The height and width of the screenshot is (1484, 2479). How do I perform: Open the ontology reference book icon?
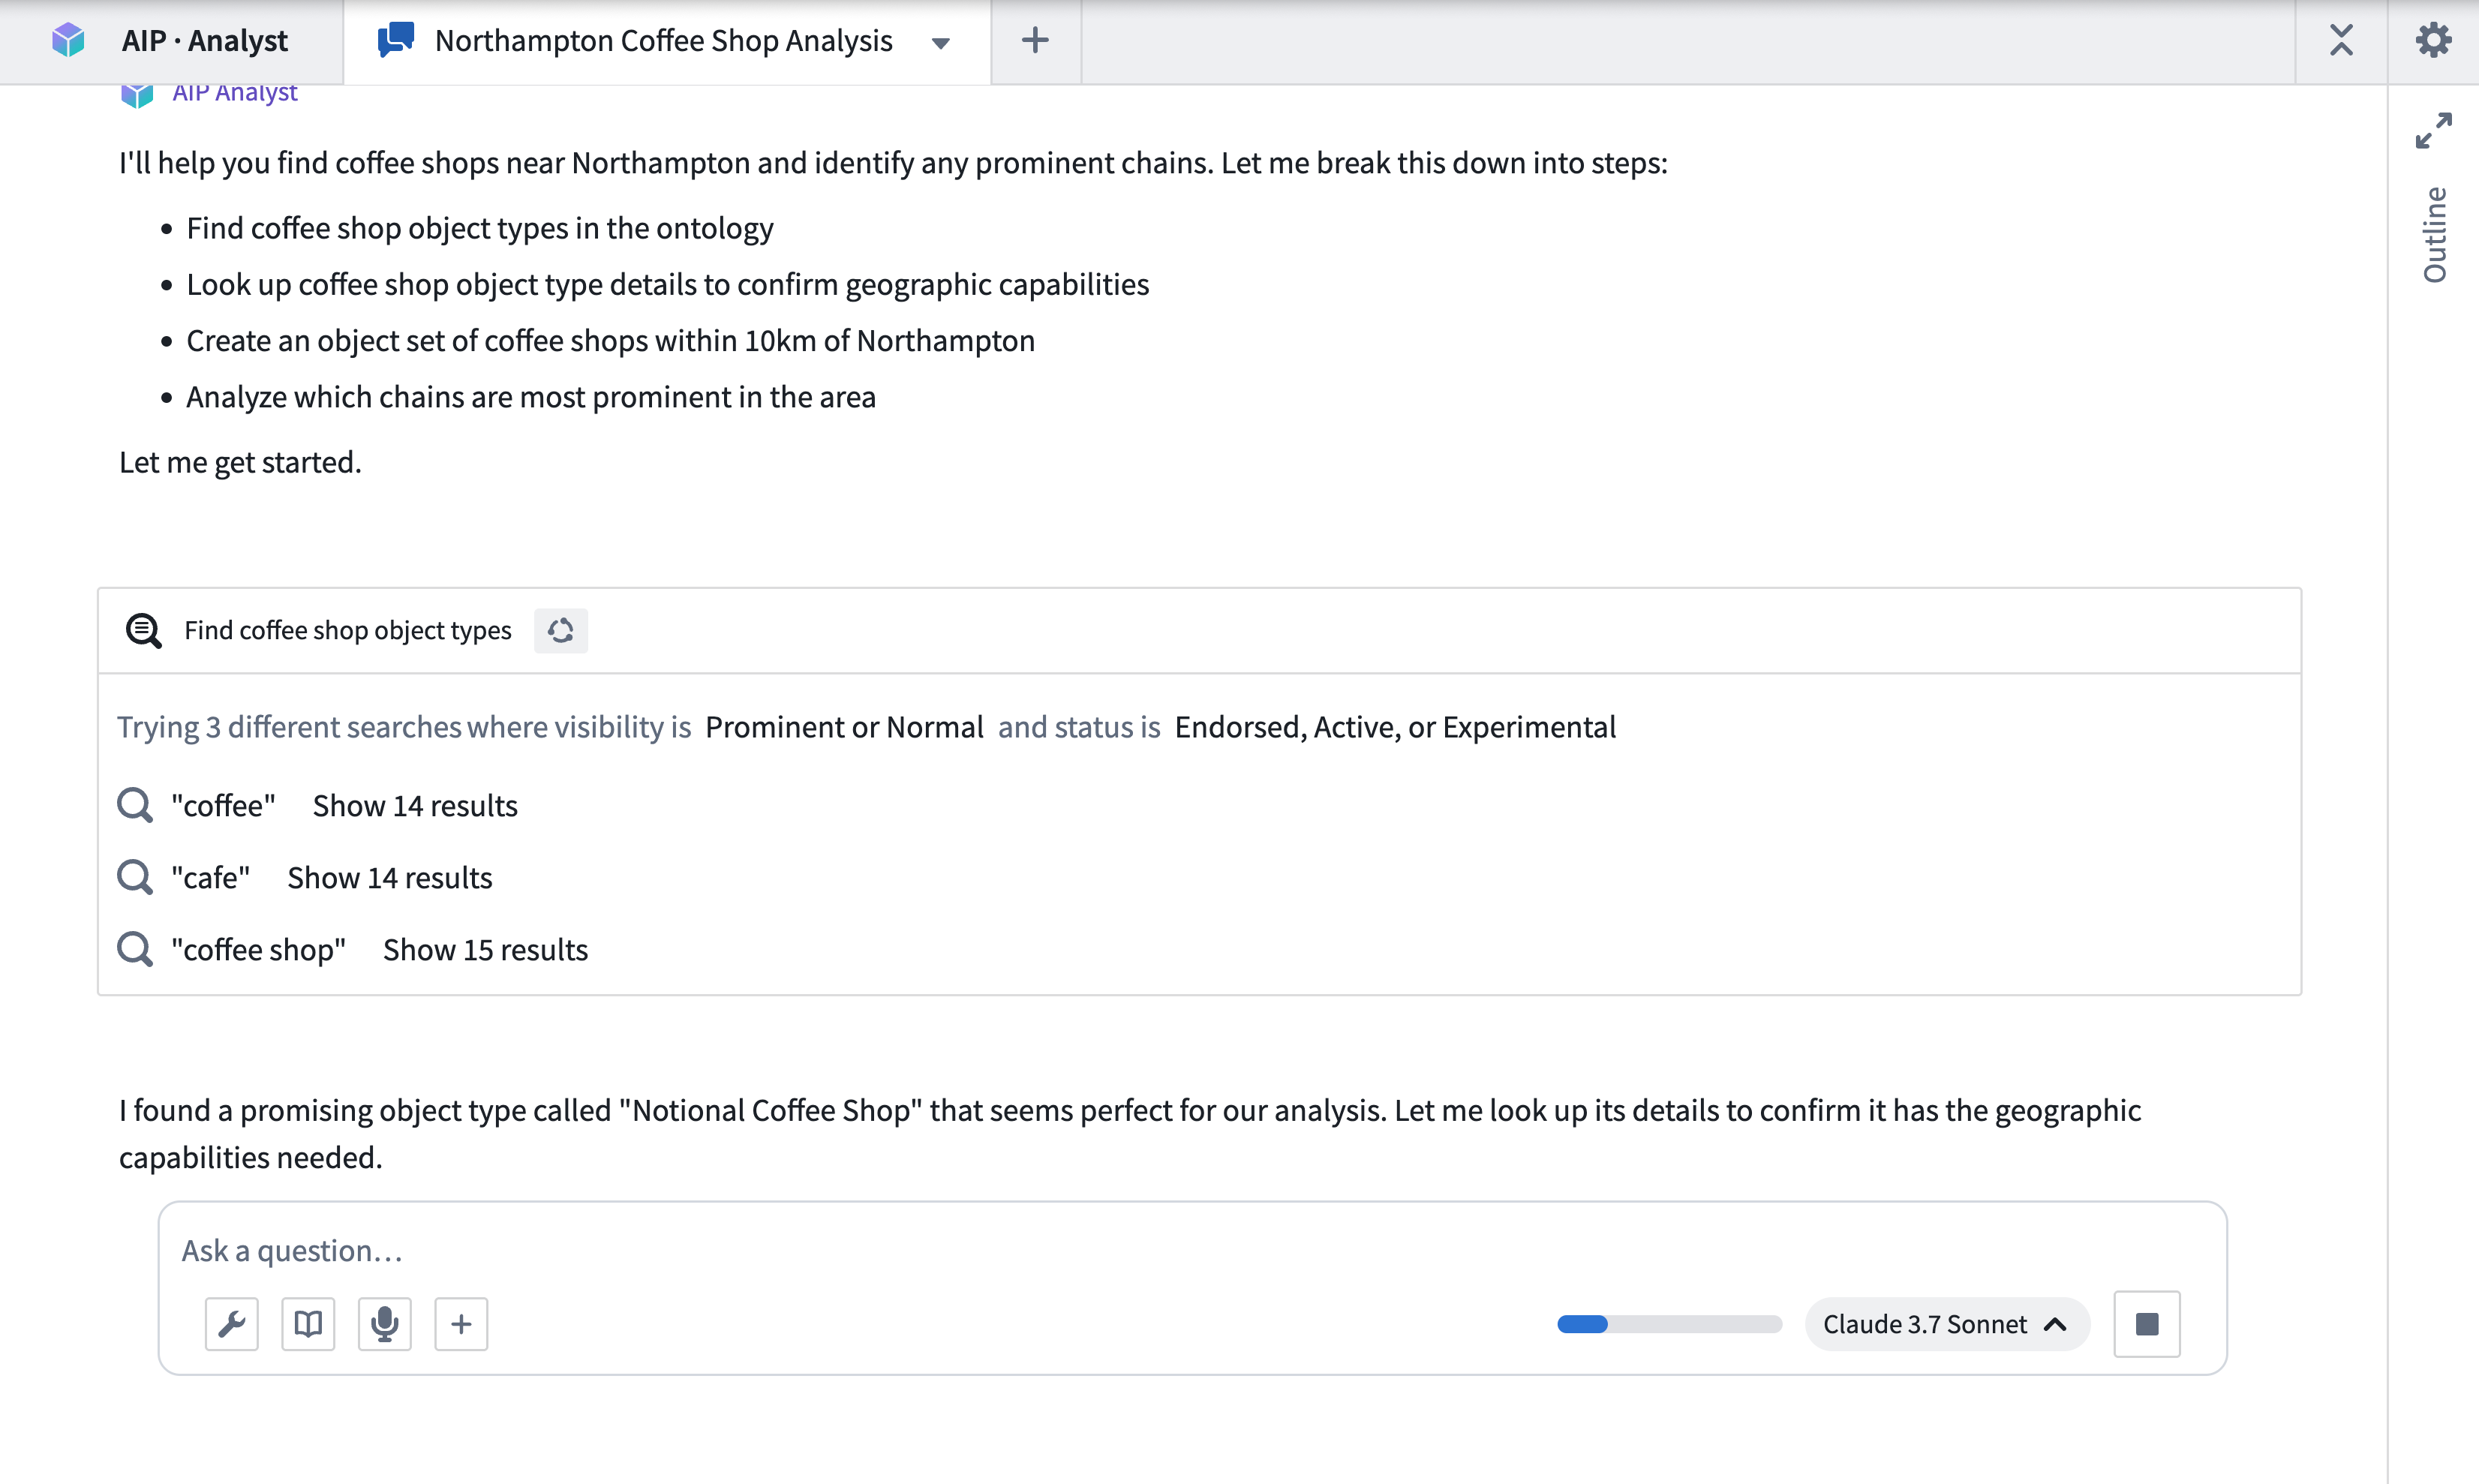[x=307, y=1323]
